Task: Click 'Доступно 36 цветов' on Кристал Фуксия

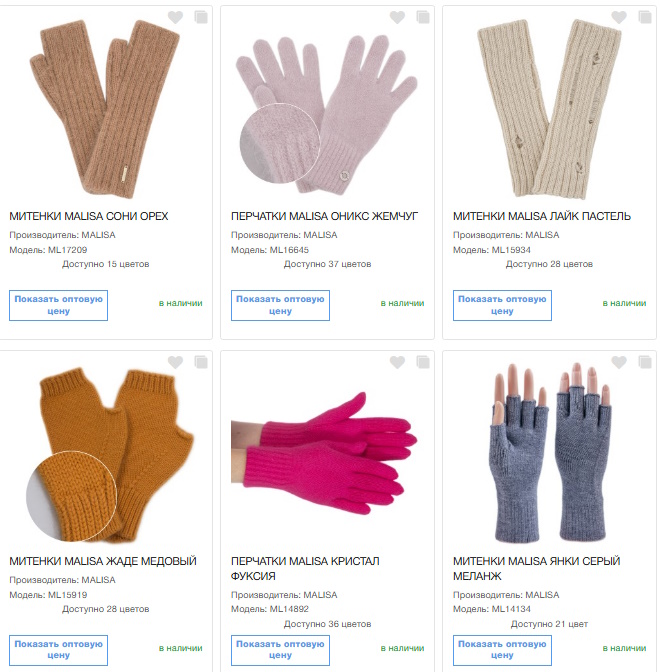Action: coord(327,624)
